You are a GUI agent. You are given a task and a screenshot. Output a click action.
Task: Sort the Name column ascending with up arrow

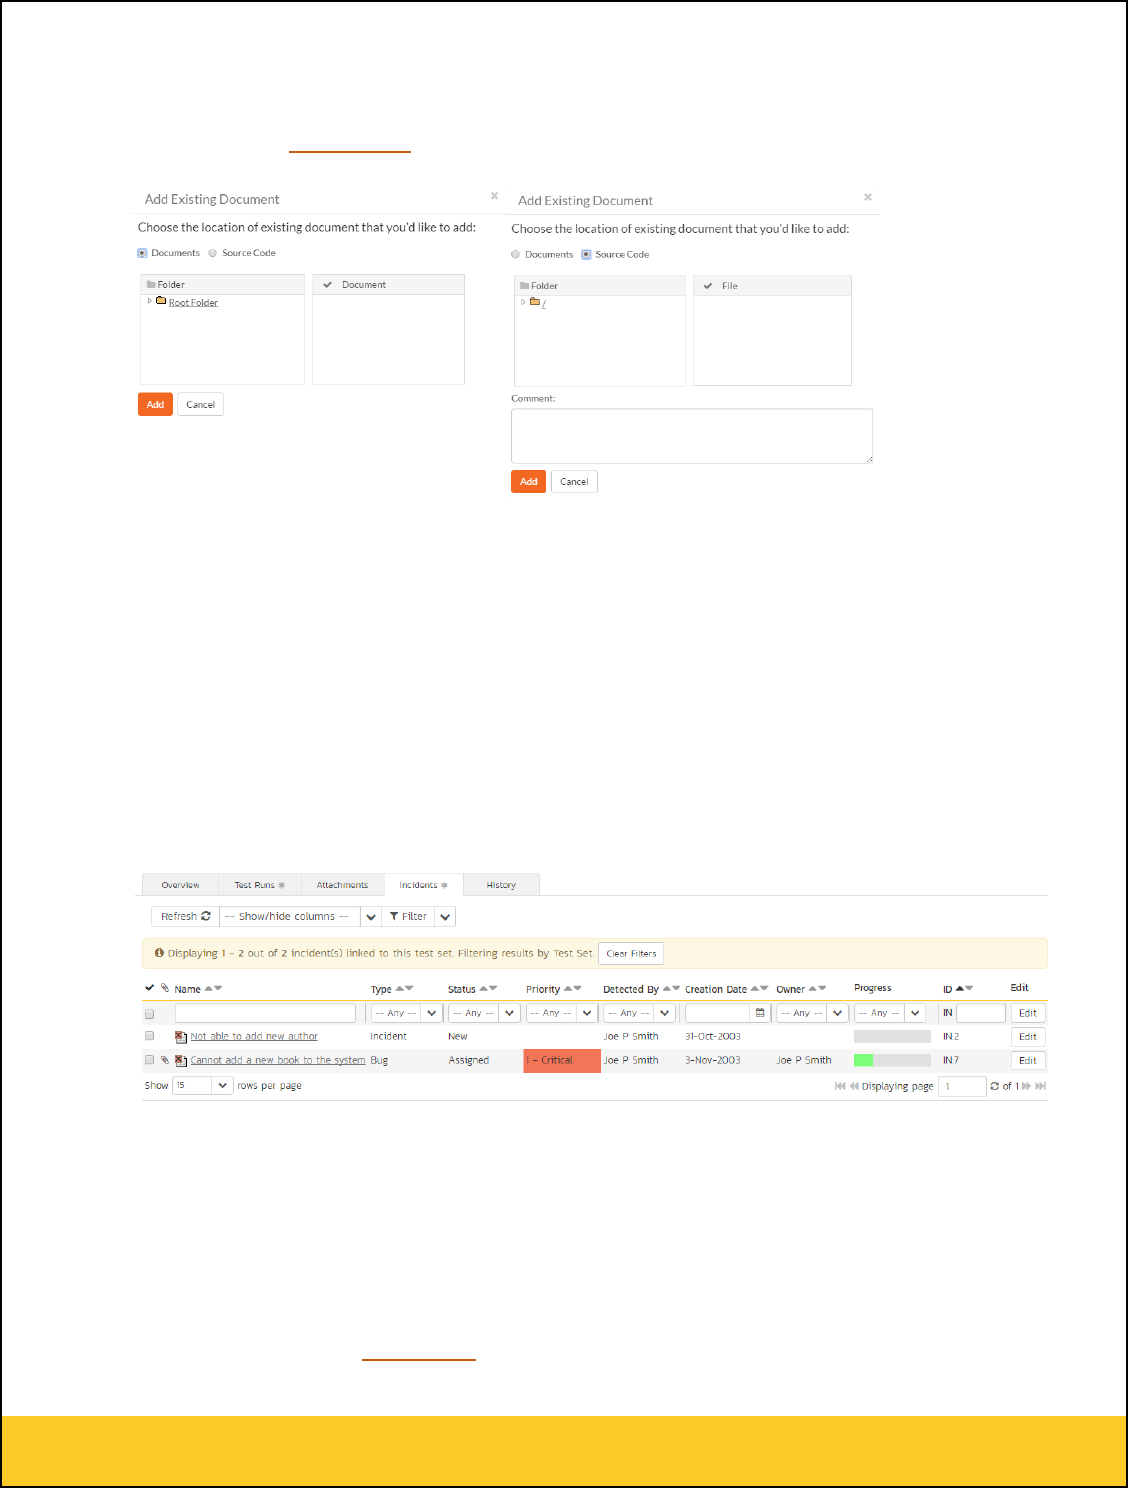click(x=209, y=989)
